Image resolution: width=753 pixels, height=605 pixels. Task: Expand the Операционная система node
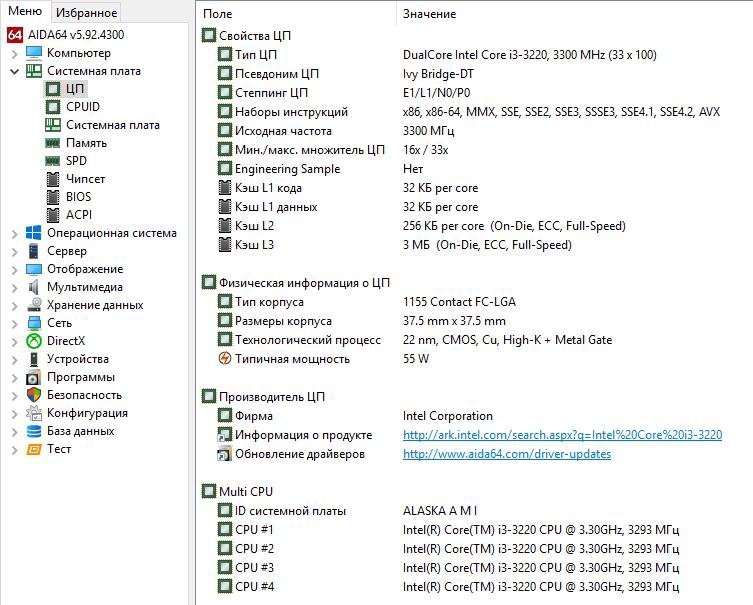14,234
